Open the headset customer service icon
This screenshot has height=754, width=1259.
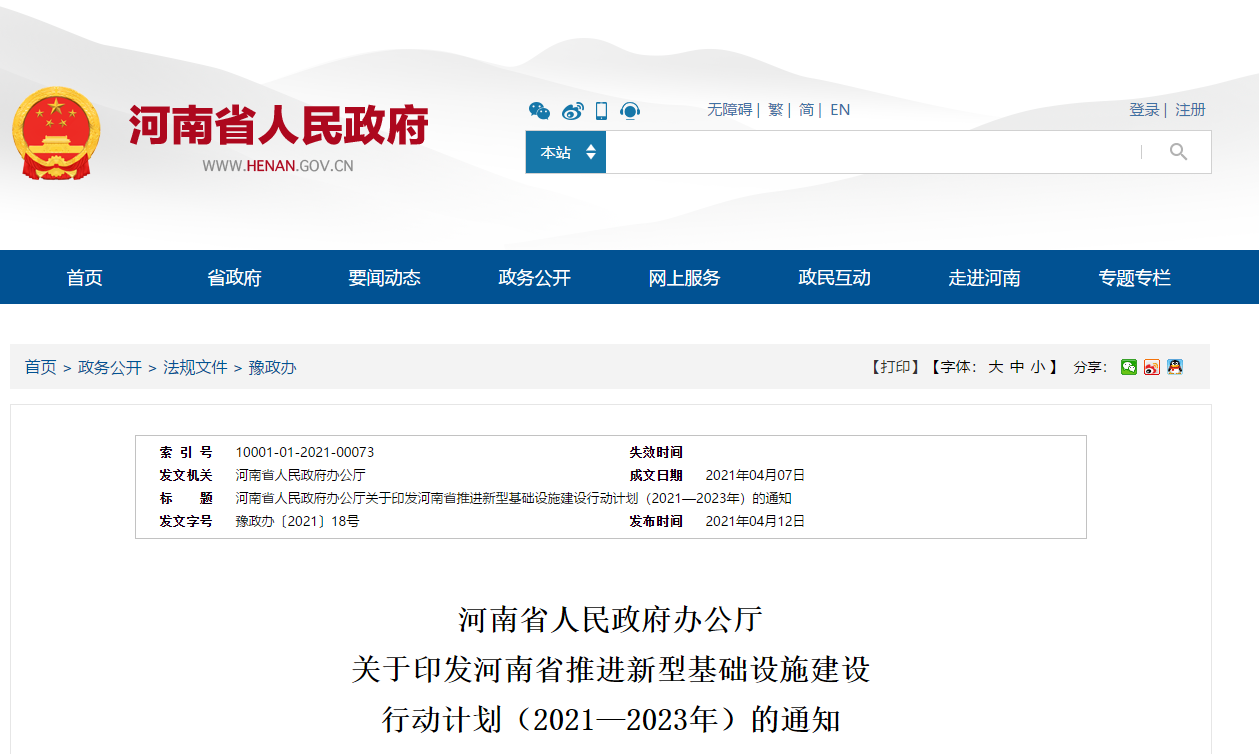coord(630,110)
